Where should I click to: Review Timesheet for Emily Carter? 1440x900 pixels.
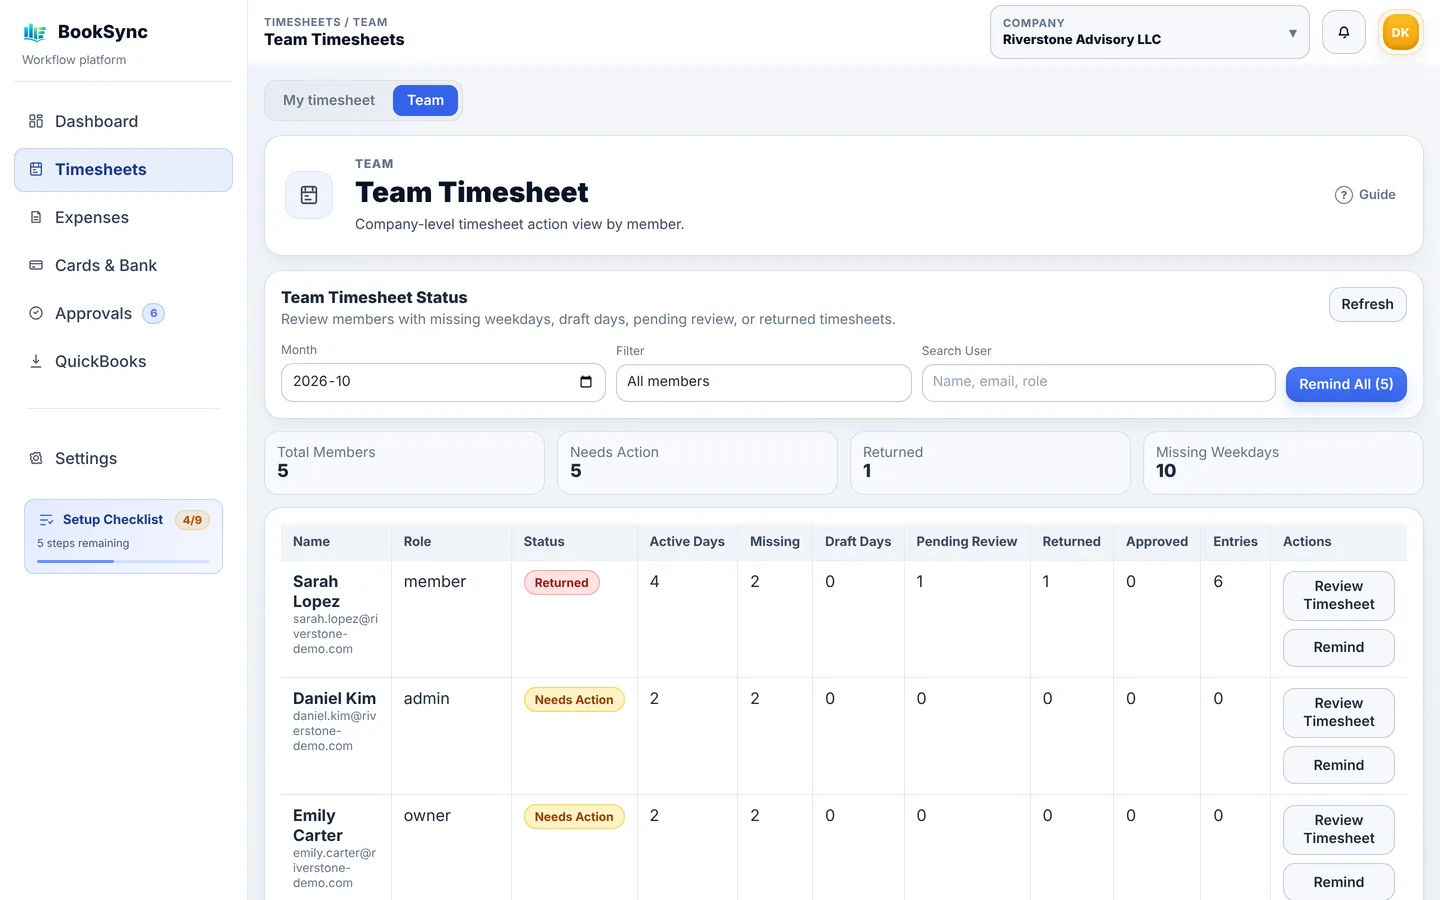tap(1339, 829)
